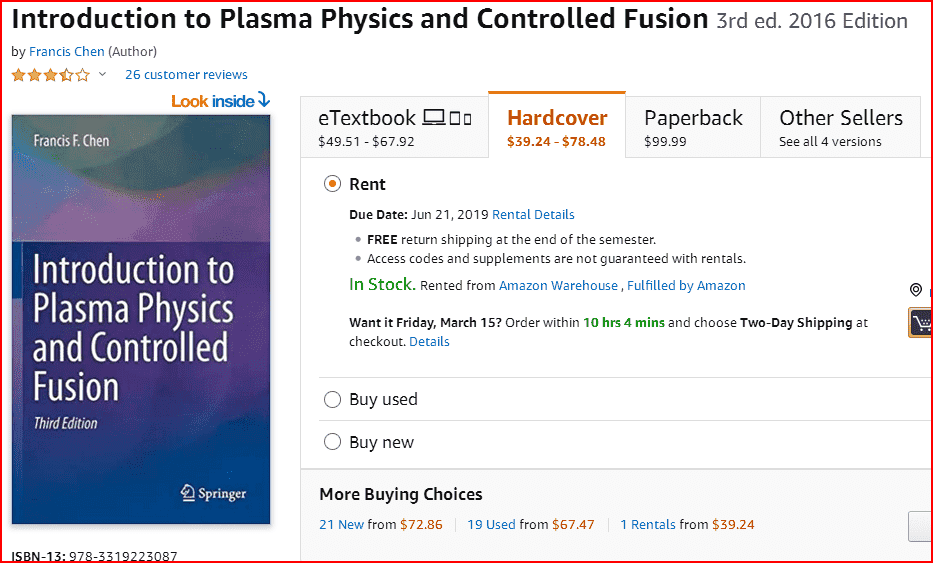Screen dimensions: 933x563
Task: Click the delivery location pin icon
Action: tap(915, 290)
